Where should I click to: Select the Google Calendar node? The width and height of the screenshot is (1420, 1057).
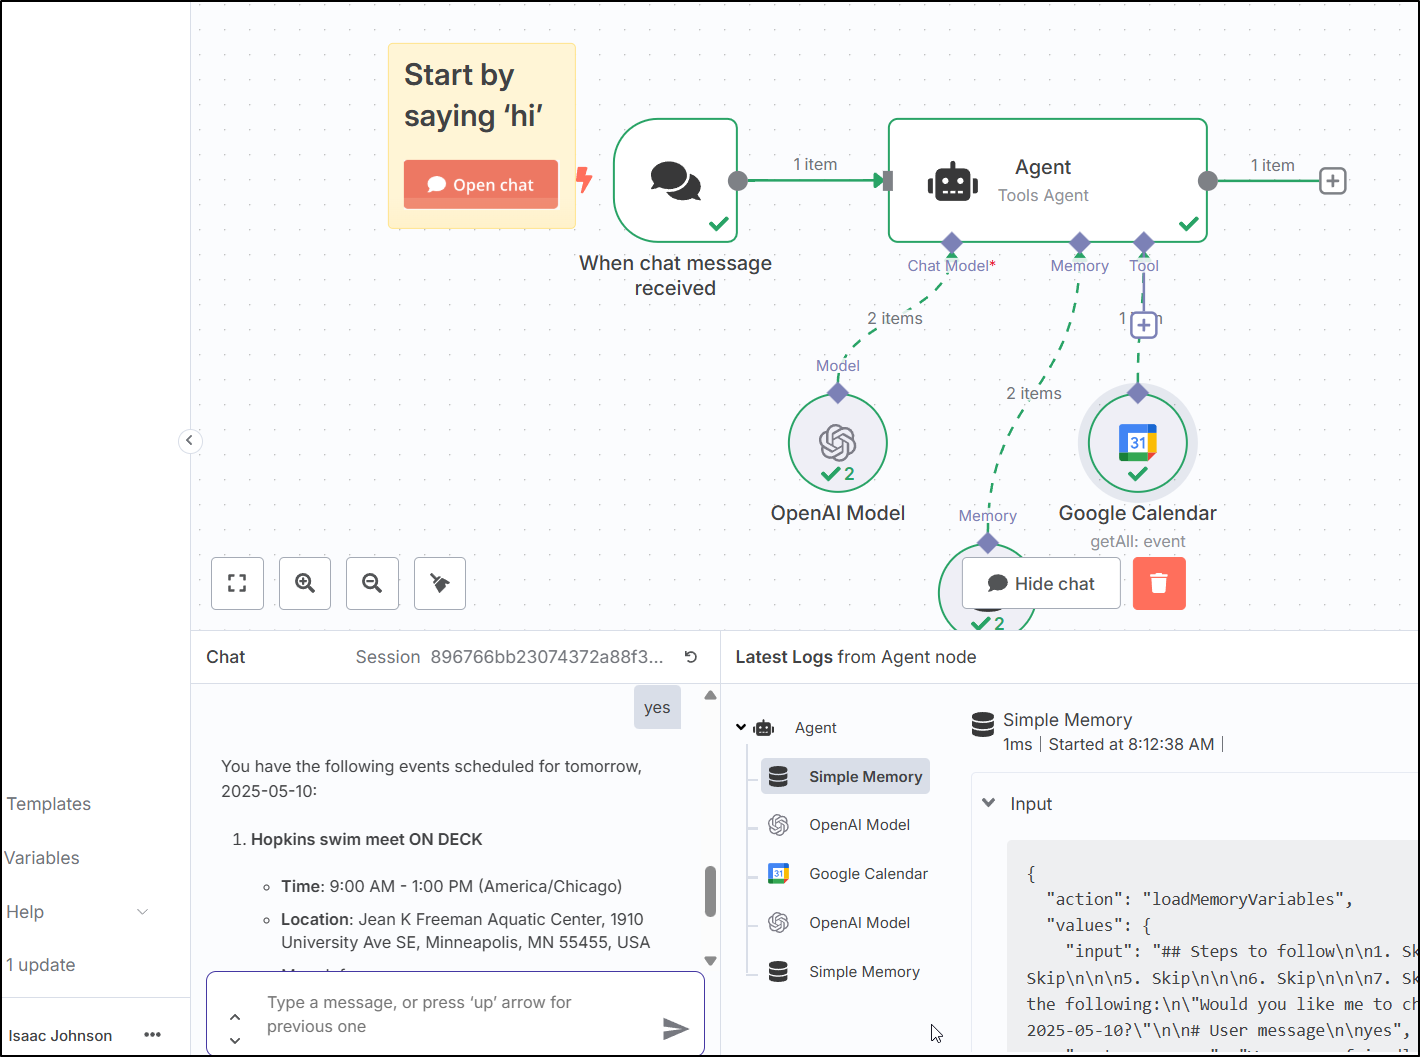1138,443
